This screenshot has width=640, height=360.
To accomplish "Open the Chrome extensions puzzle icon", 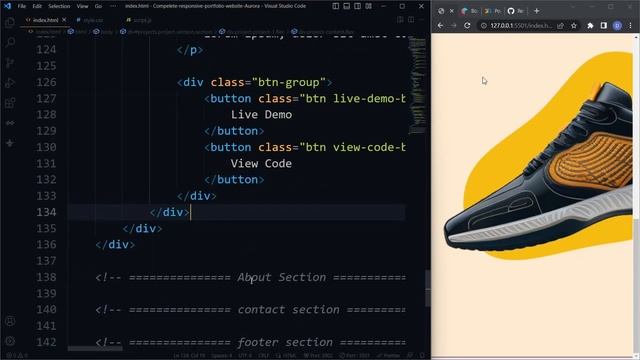I will 590,25.
